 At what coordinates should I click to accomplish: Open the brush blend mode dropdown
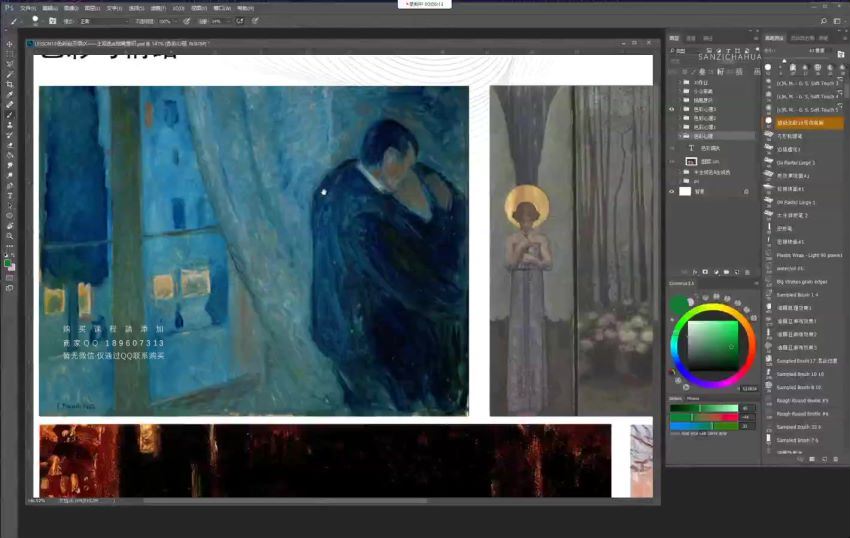(104, 21)
